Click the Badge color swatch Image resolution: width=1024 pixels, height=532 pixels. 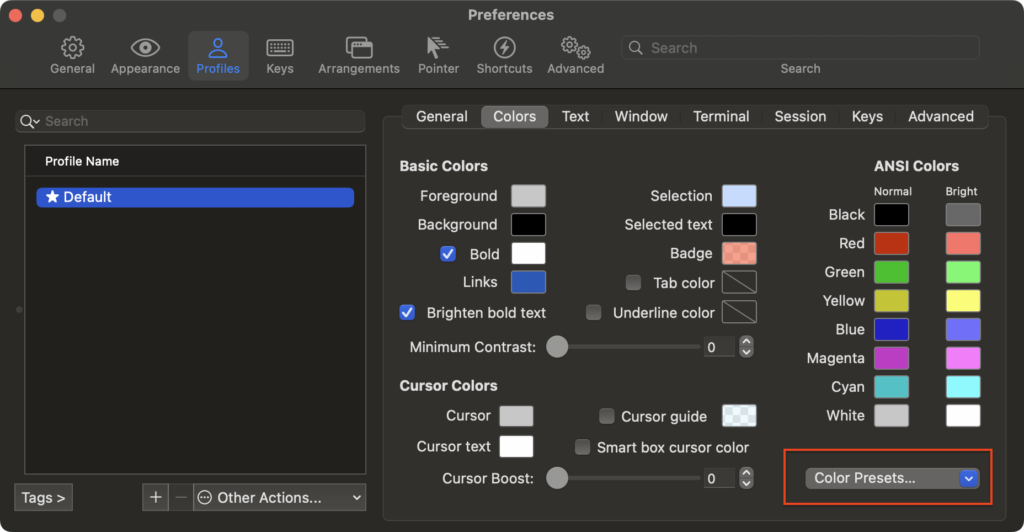click(739, 253)
